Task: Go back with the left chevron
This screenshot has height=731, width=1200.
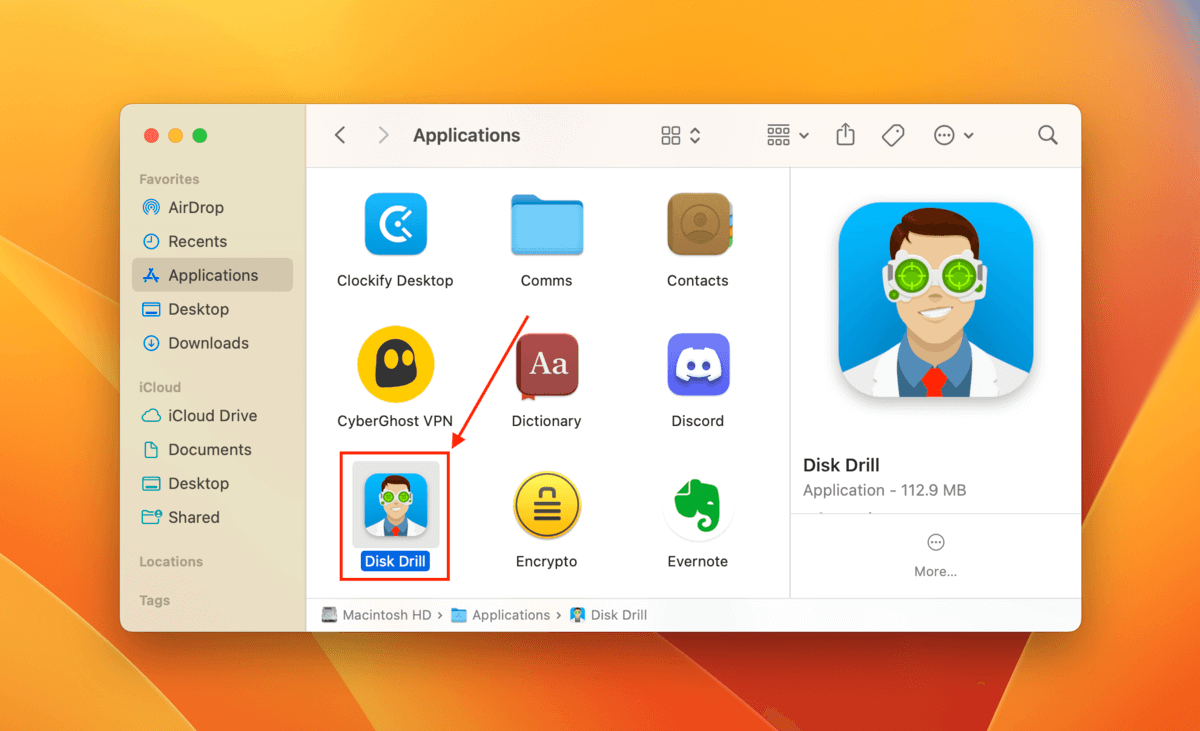Action: (x=340, y=135)
